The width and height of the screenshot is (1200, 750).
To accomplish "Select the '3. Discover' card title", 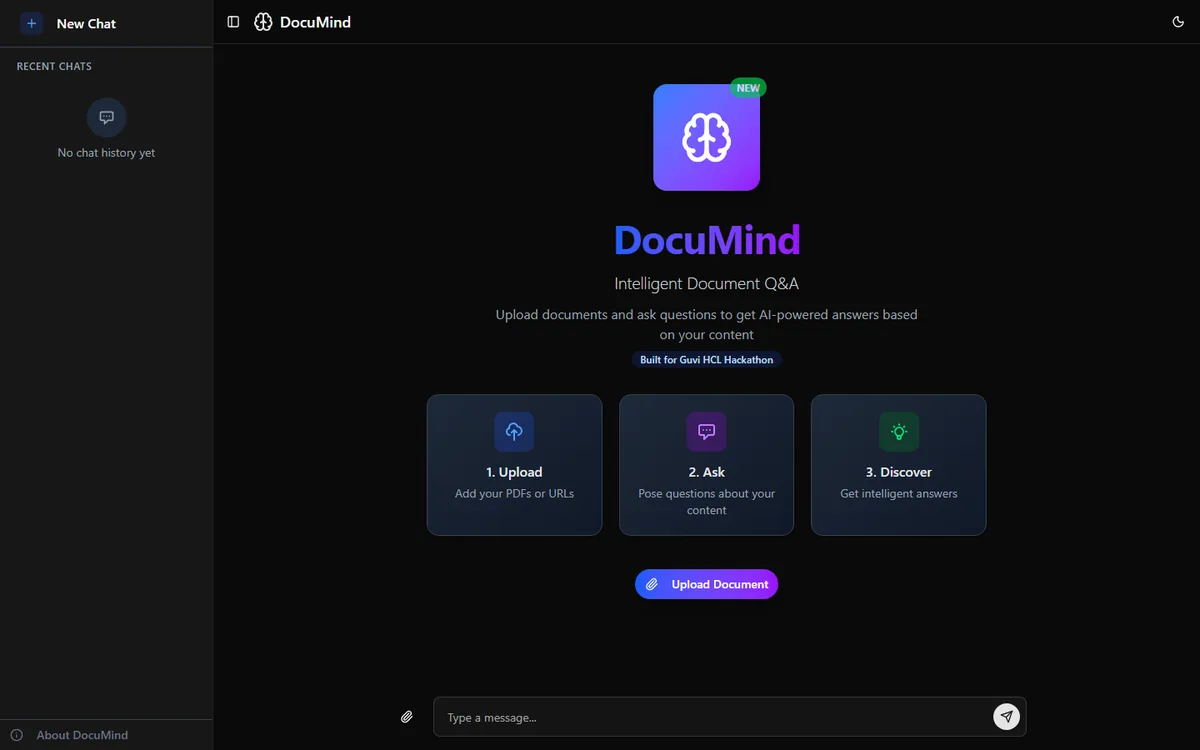I will 899,472.
